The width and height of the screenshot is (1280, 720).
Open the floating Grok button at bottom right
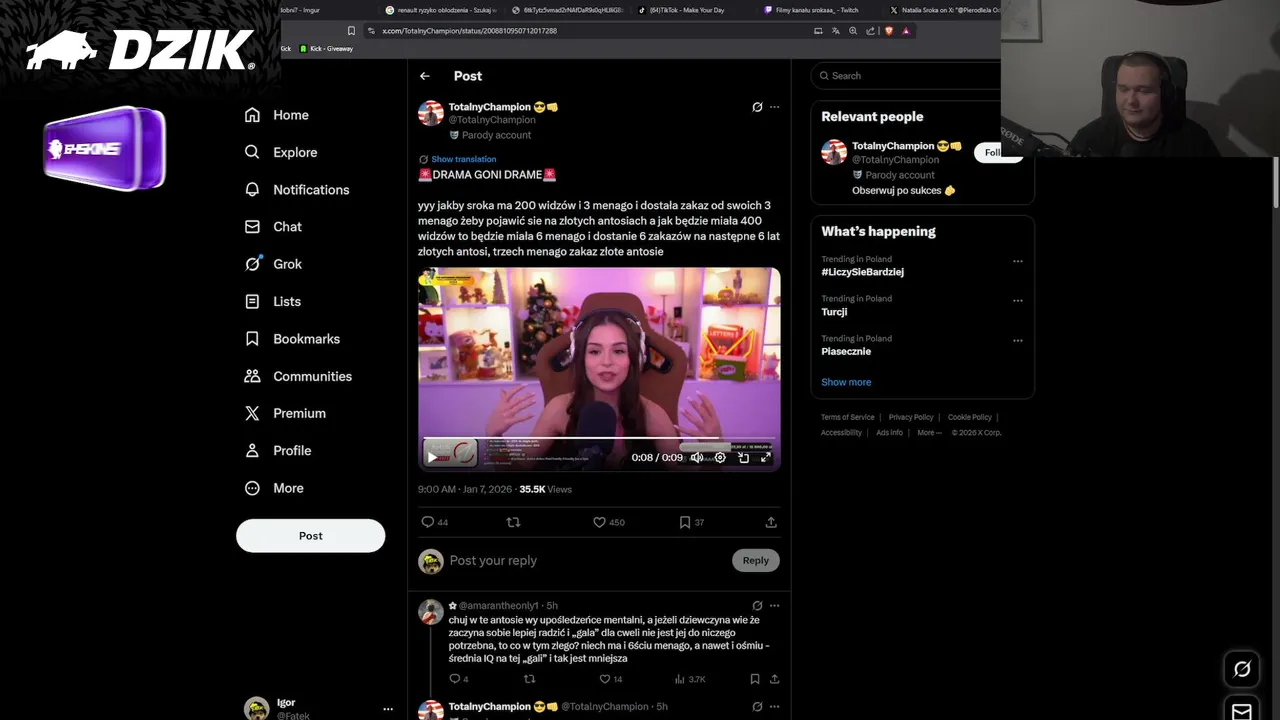pos(1242,669)
